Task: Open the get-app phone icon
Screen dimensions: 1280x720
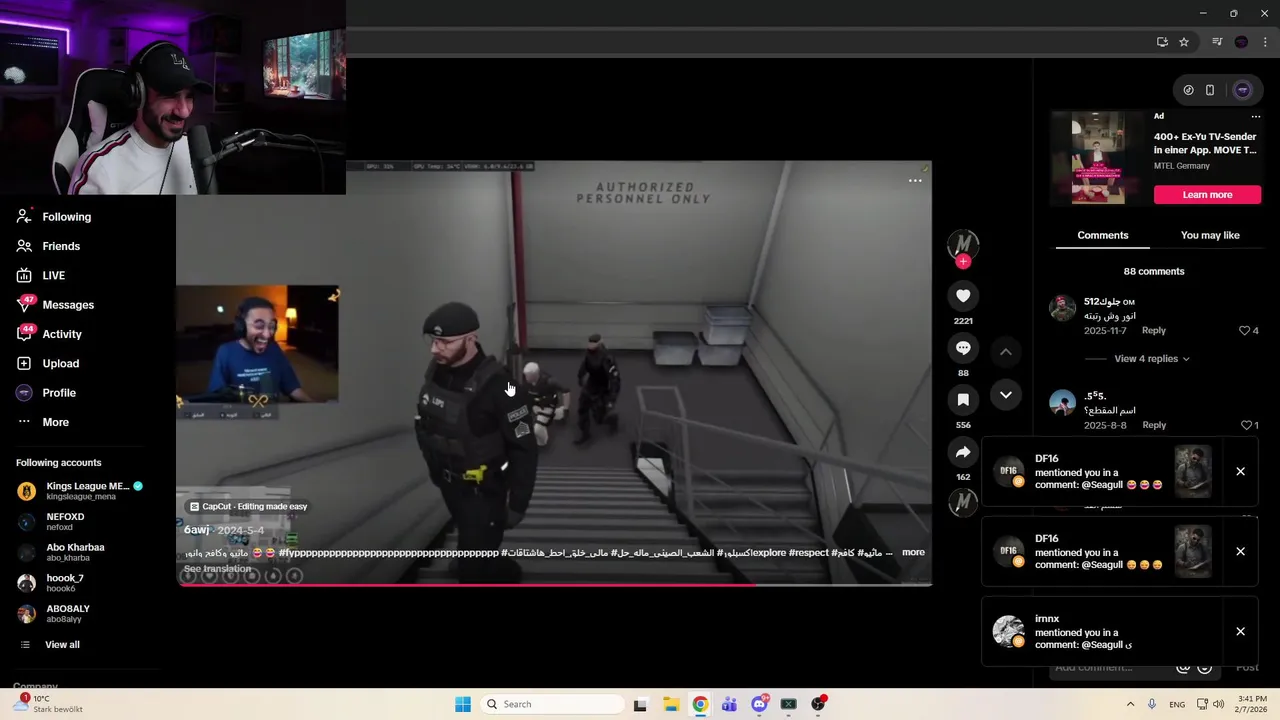Action: (x=1210, y=90)
